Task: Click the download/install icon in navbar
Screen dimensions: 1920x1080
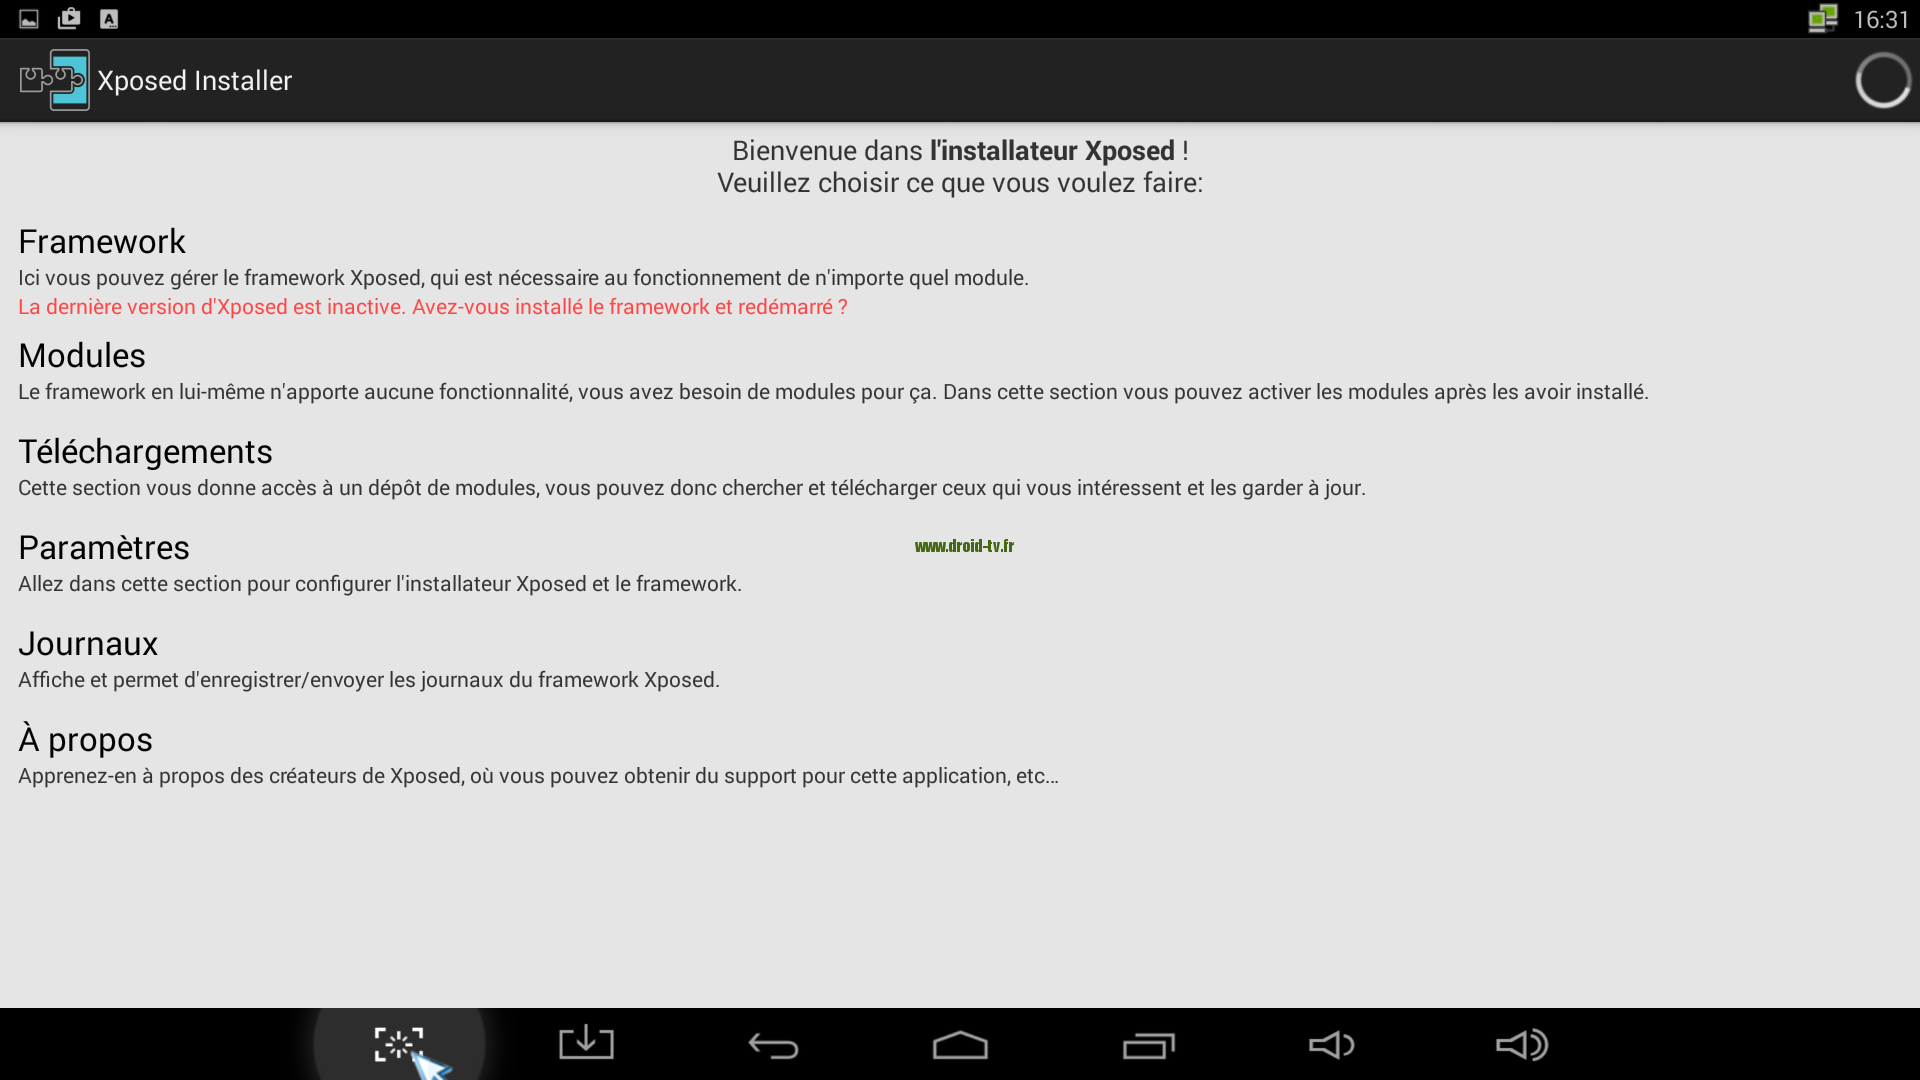Action: pyautogui.click(x=585, y=1043)
